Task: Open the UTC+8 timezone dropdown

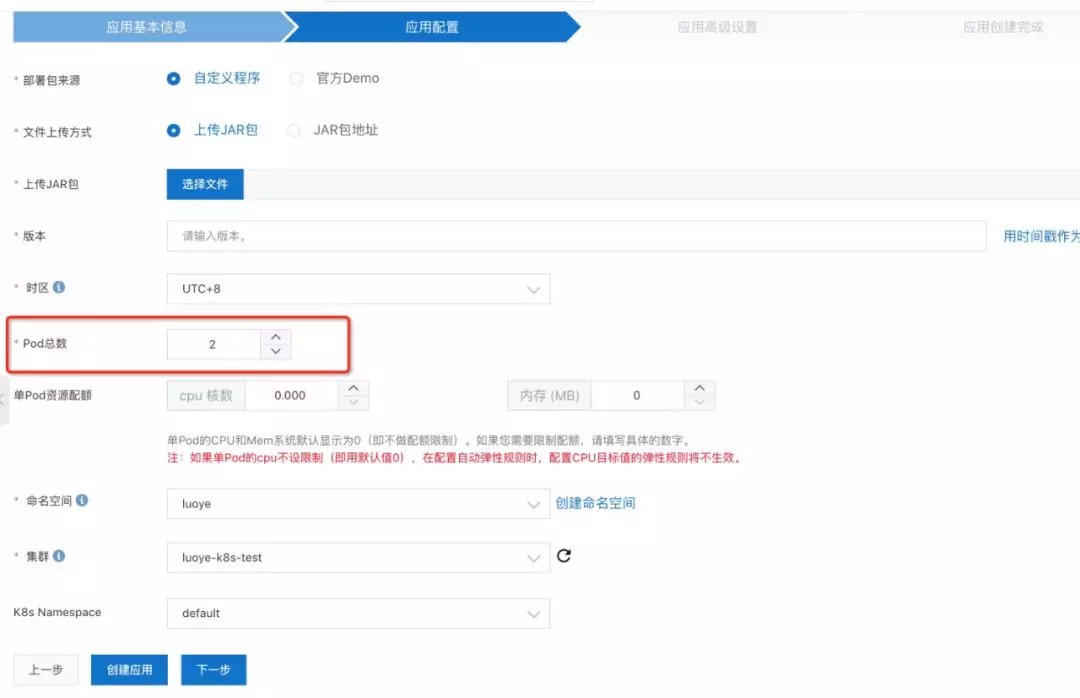Action: tap(358, 289)
